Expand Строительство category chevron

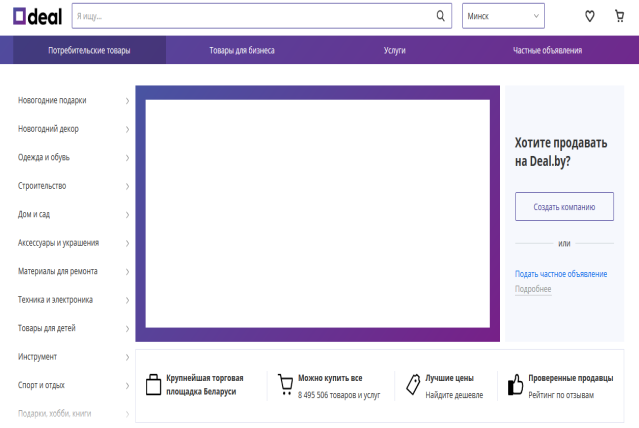(x=127, y=186)
